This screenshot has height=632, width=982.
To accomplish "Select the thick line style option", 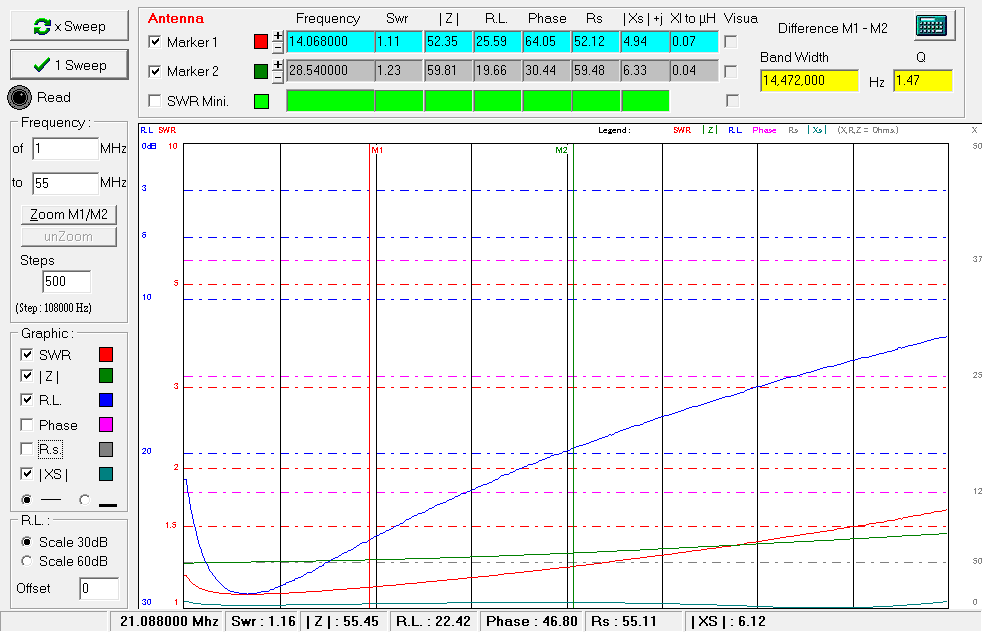I will click(84, 499).
